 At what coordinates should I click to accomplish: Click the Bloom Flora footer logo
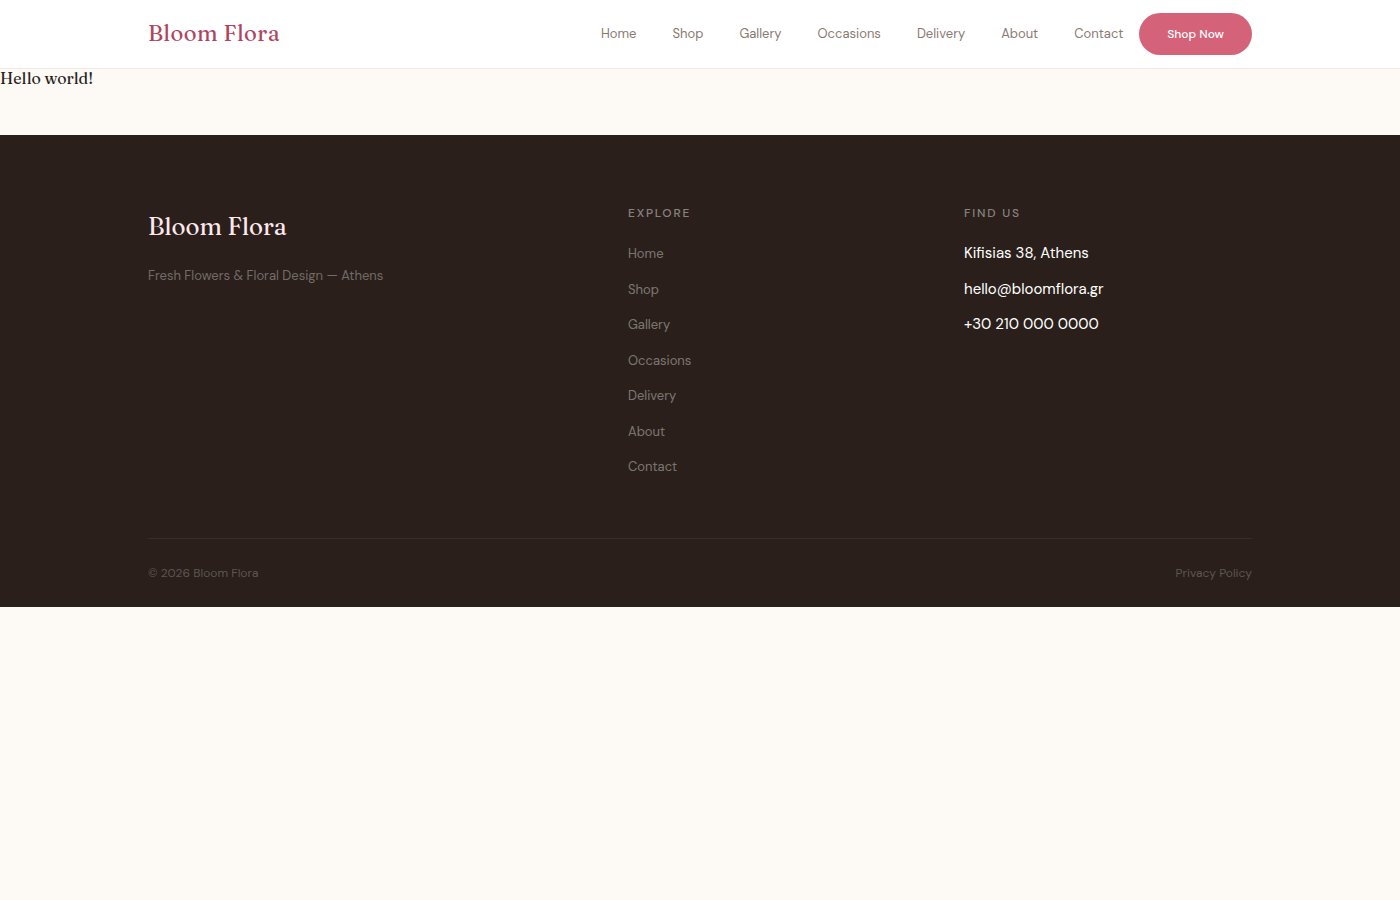[217, 227]
